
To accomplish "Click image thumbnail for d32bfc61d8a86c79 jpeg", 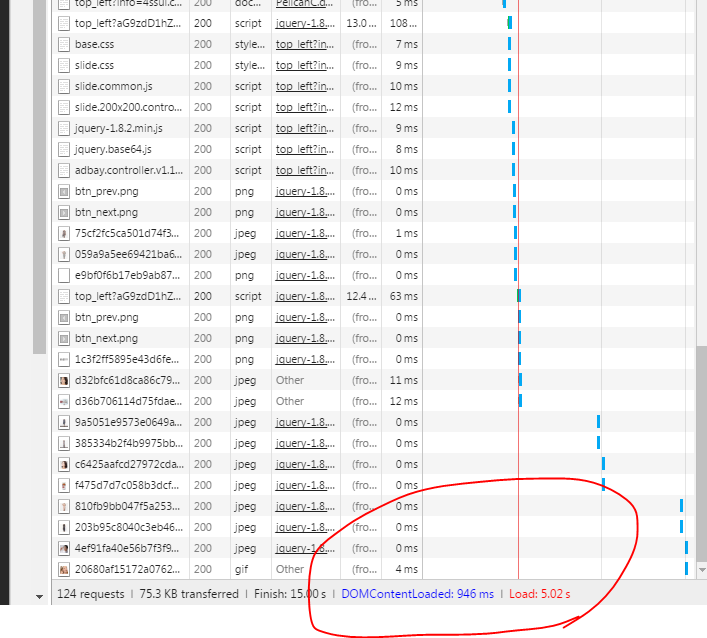I will pyautogui.click(x=64, y=380).
